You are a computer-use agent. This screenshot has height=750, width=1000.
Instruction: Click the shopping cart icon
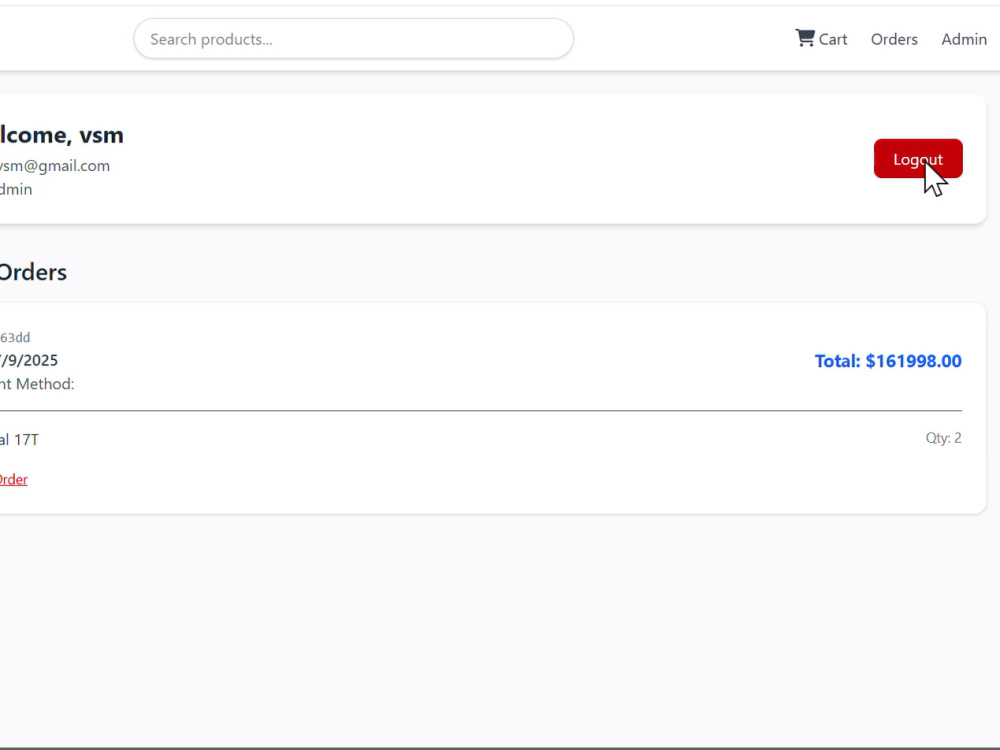[805, 38]
